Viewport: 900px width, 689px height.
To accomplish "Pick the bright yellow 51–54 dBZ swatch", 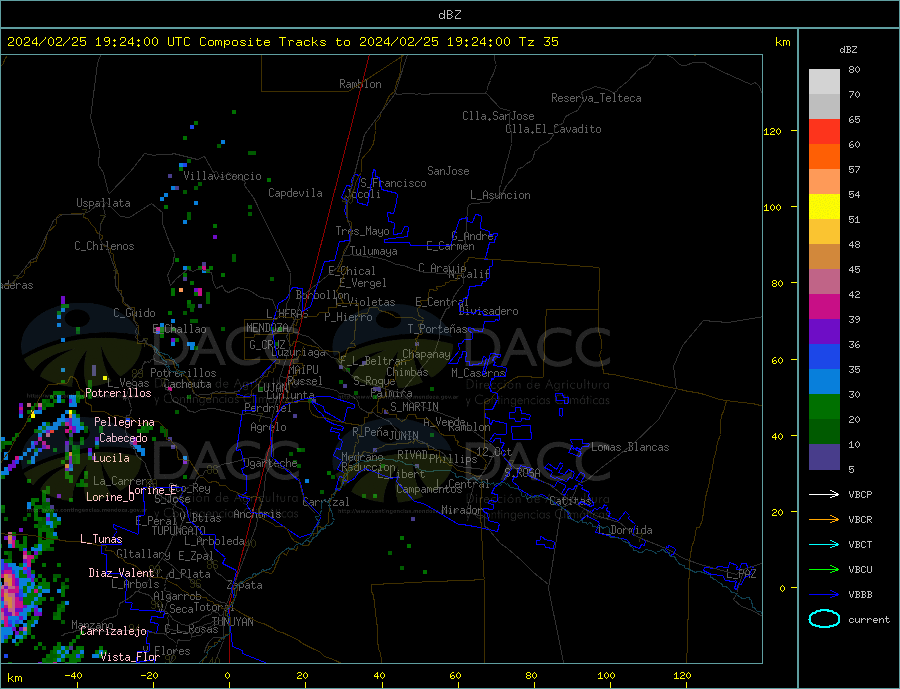I will pyautogui.click(x=824, y=207).
